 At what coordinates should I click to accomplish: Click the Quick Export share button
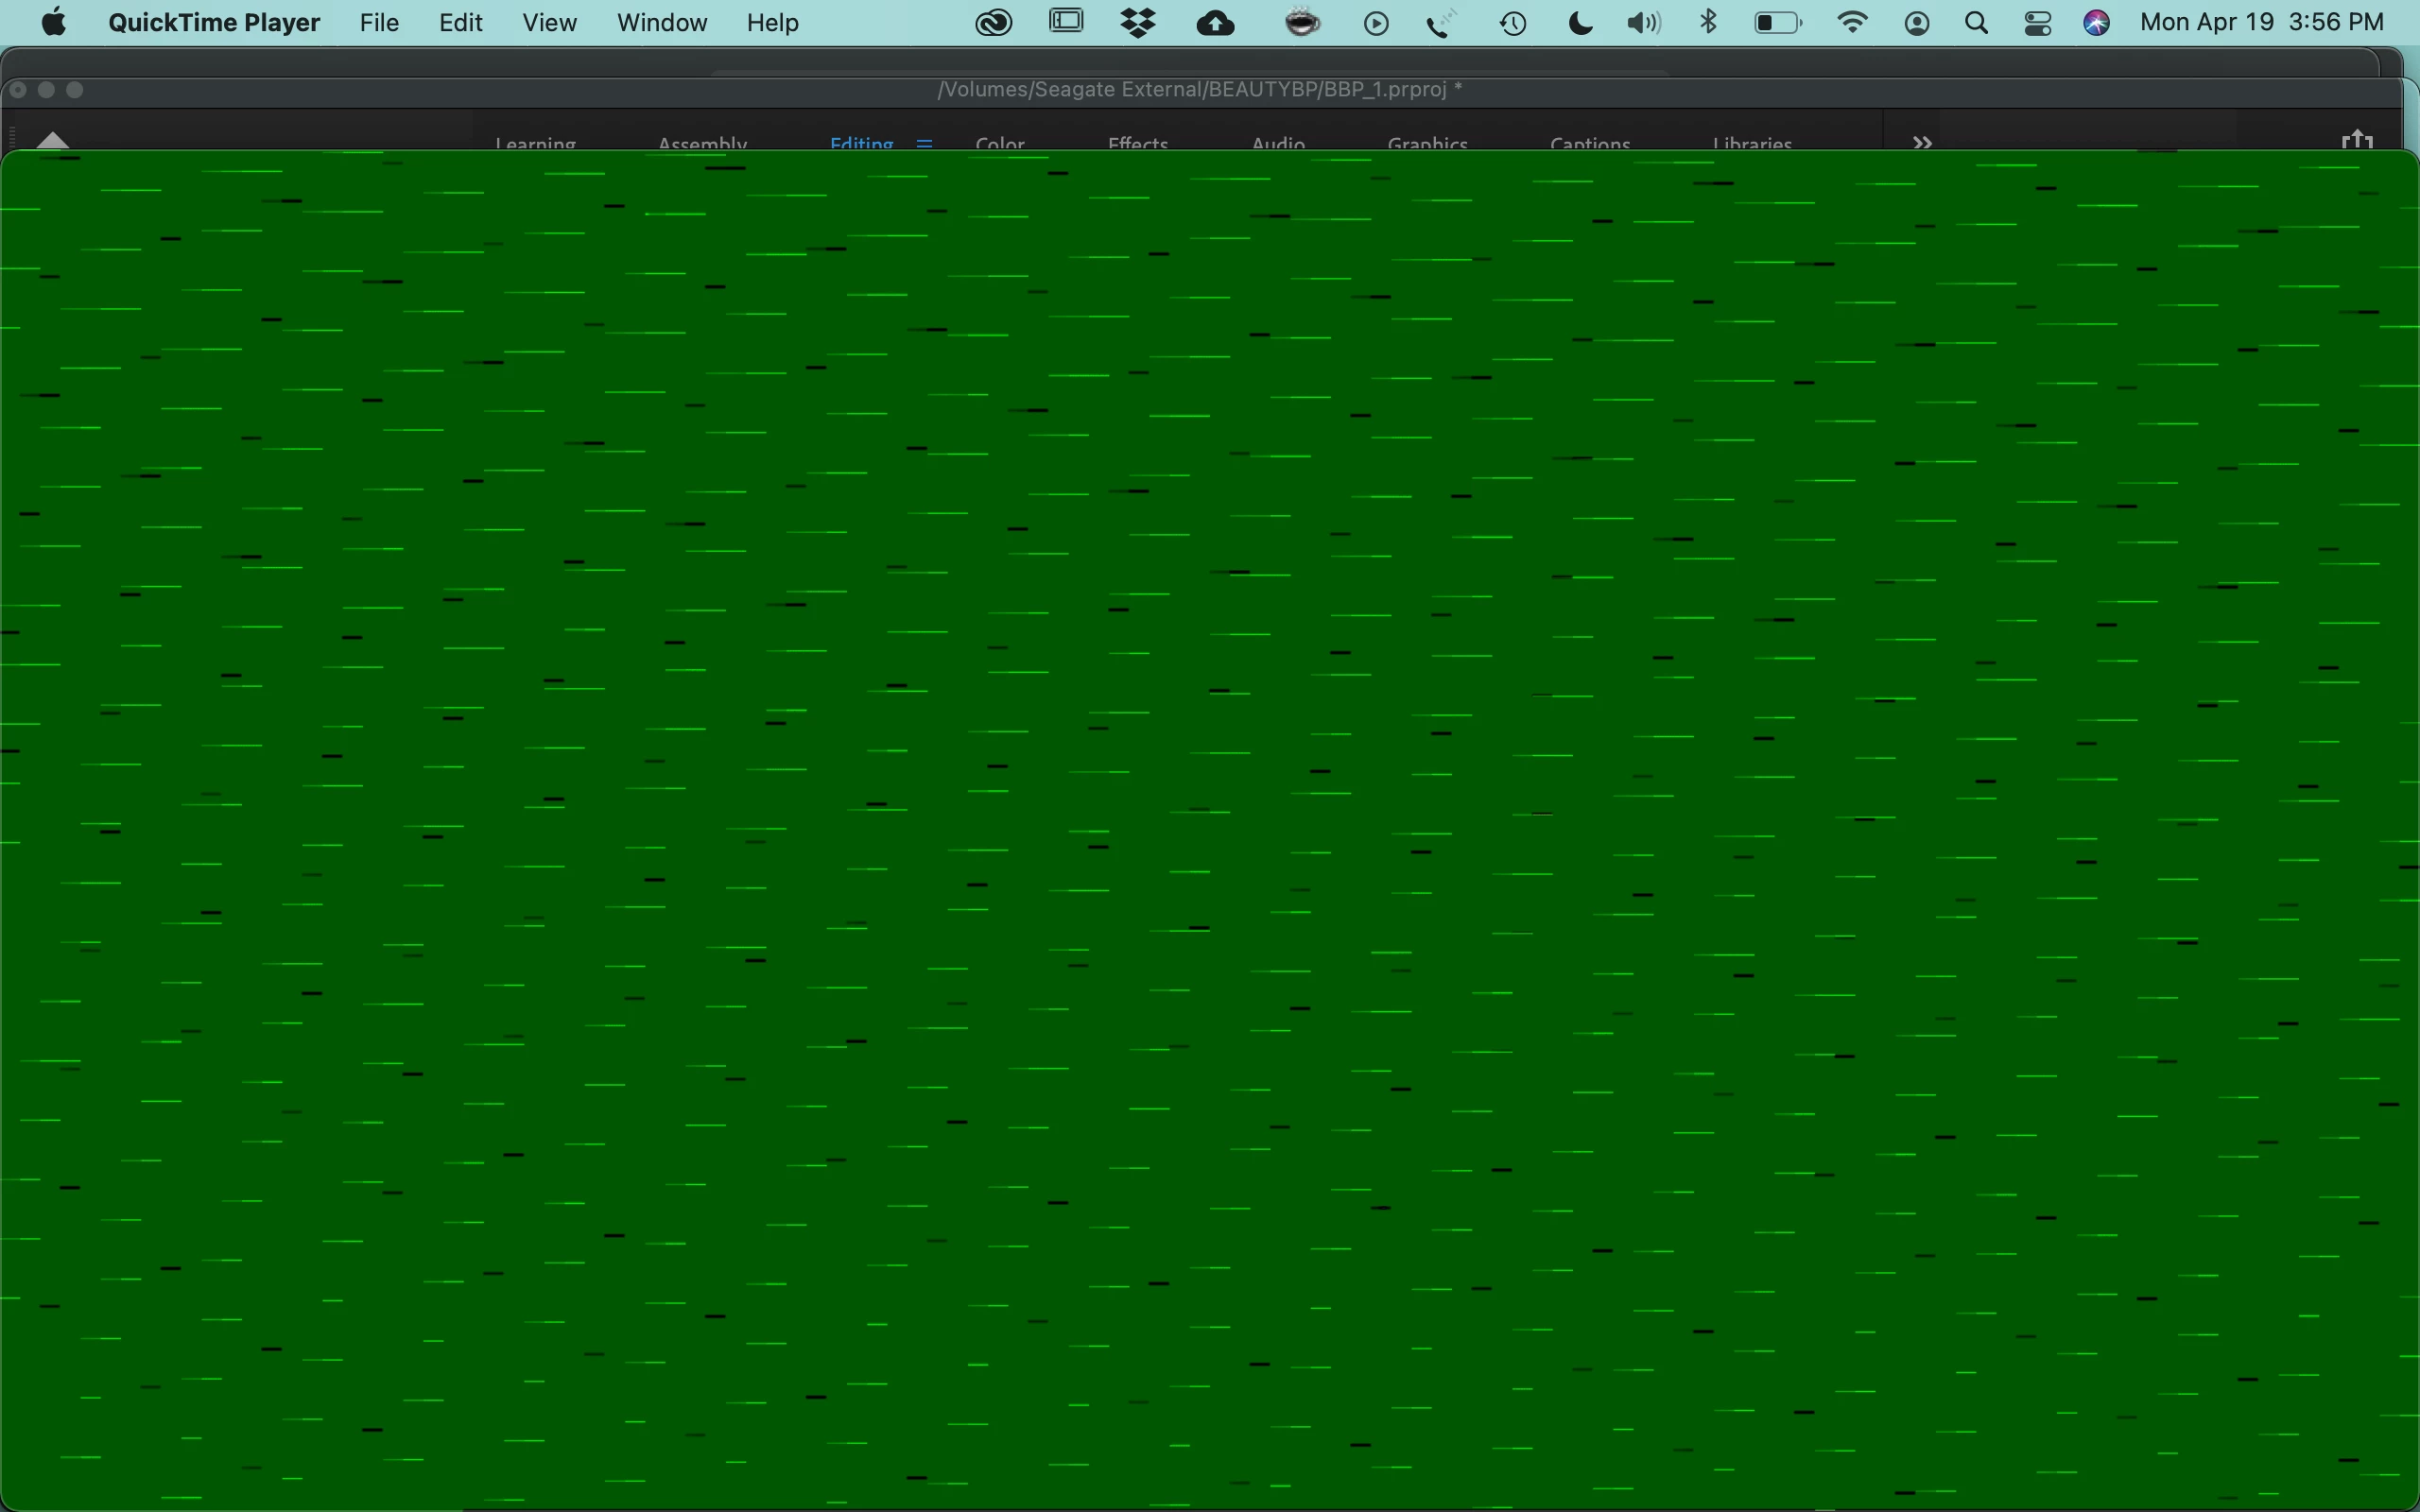2357,141
